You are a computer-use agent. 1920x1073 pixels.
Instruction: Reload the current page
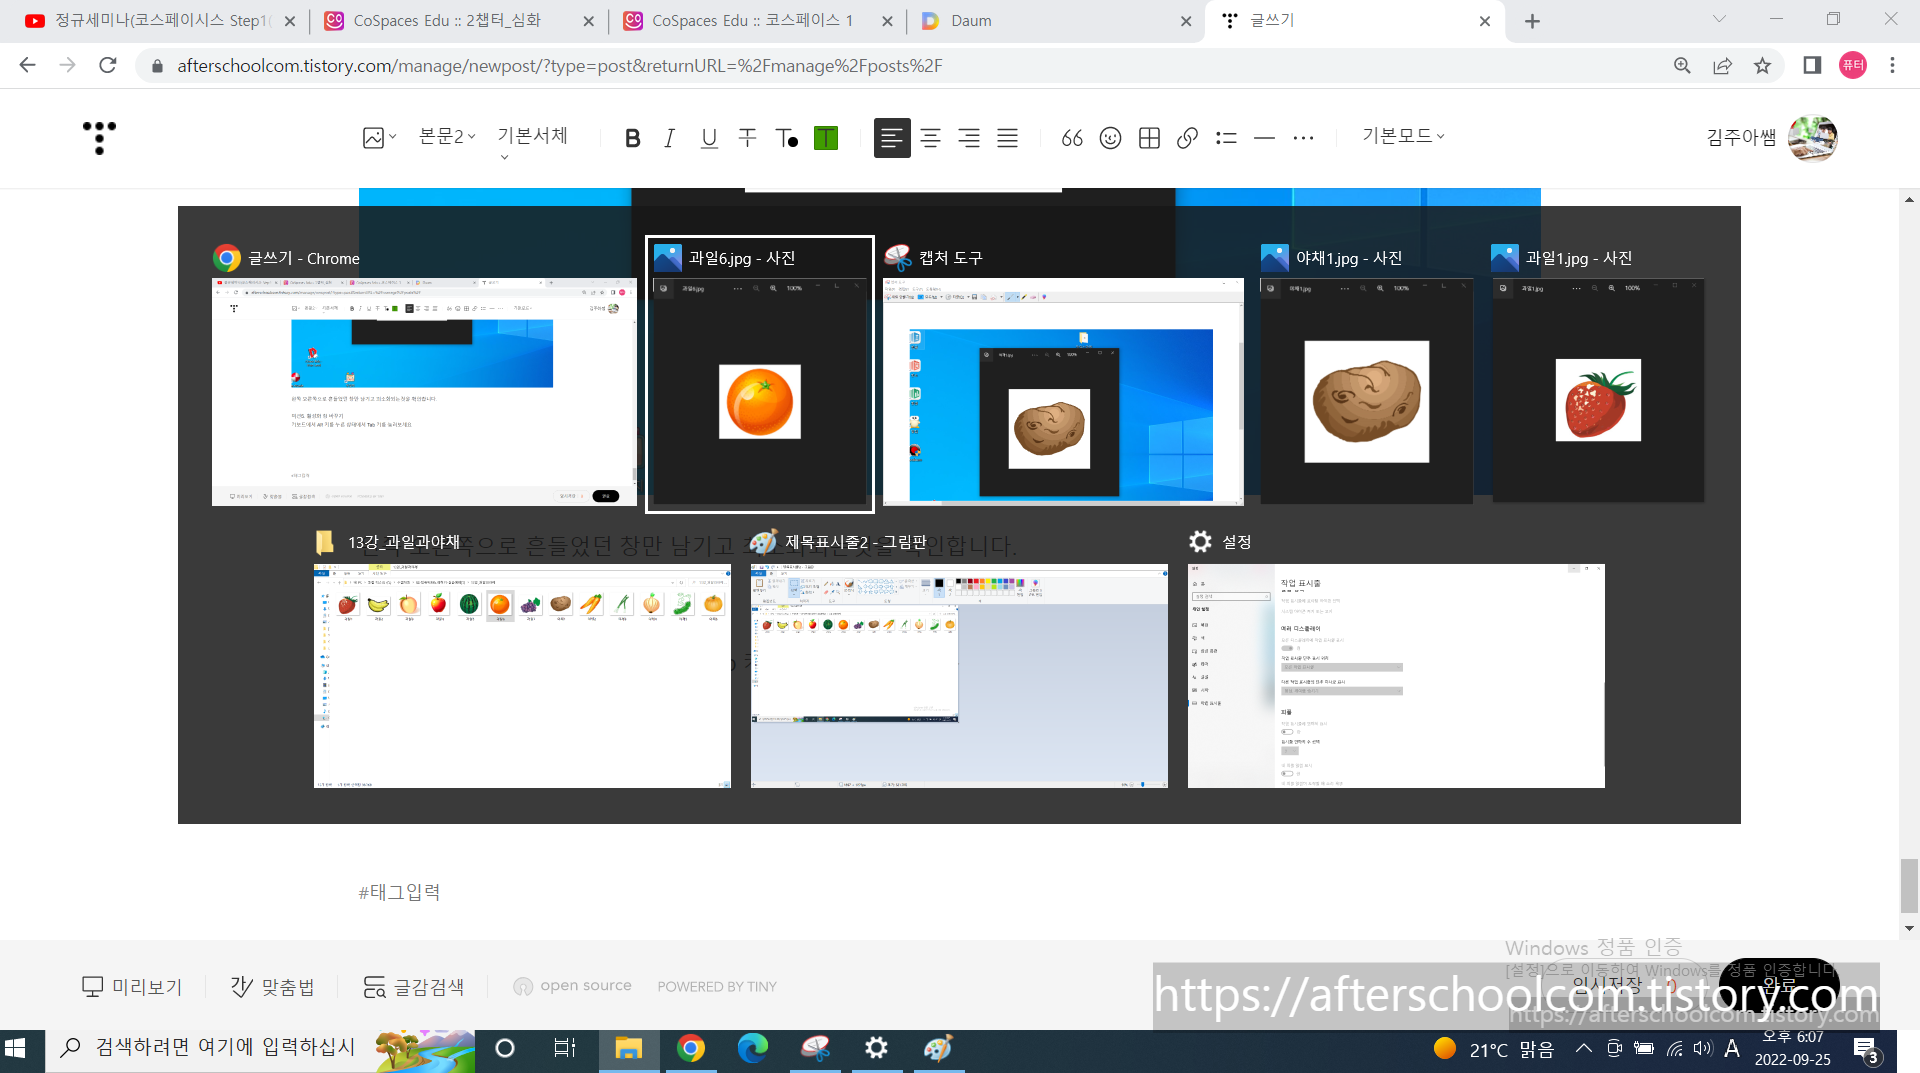click(x=108, y=65)
